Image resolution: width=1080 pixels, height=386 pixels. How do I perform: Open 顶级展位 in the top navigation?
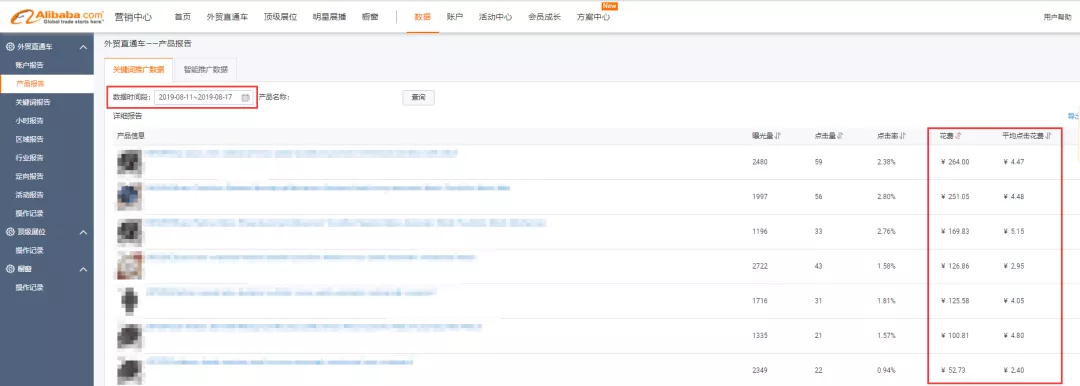click(280, 17)
